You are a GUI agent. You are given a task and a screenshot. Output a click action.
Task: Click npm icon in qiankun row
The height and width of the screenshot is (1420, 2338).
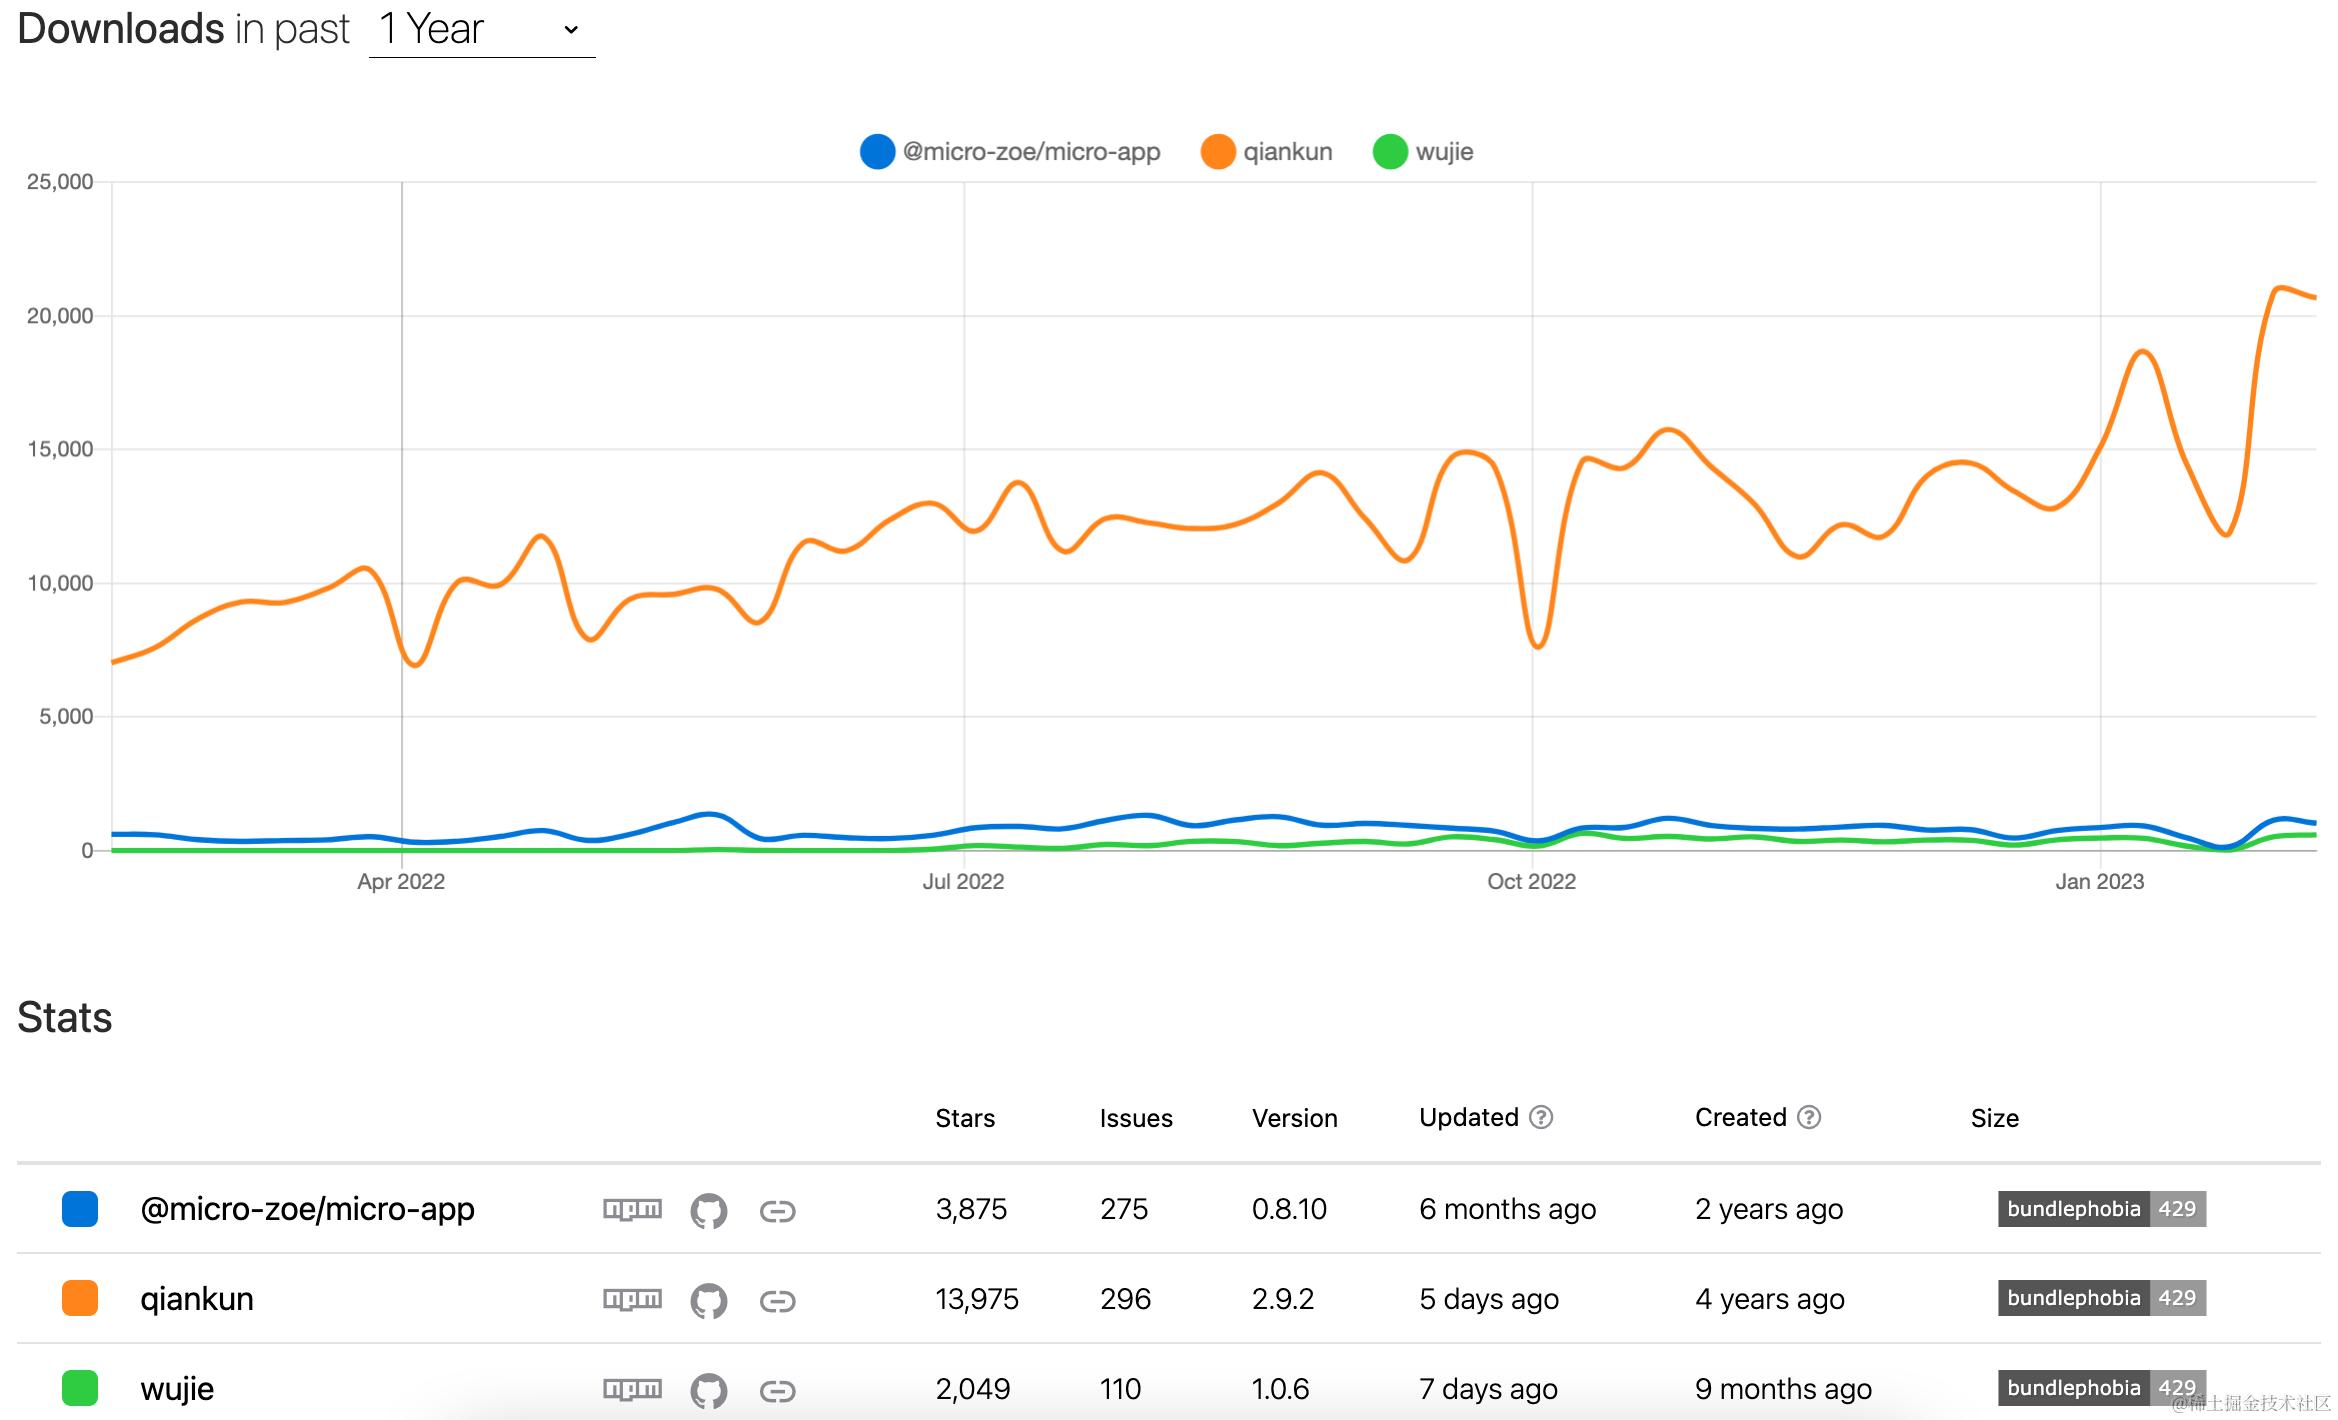[632, 1299]
